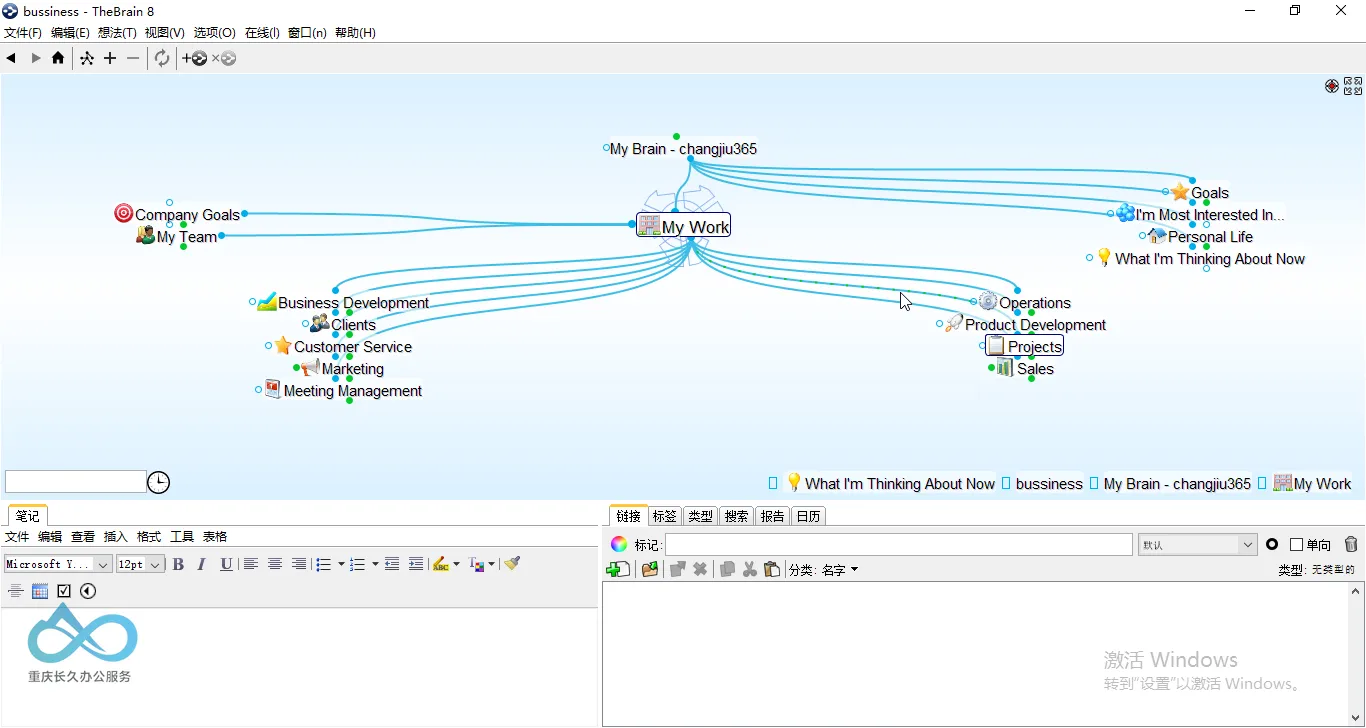This screenshot has height=728, width=1366.
Task: Open the link color wheel picker
Action: point(619,544)
